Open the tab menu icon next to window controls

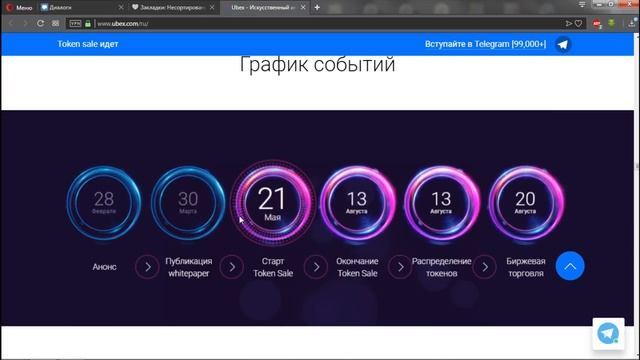[582, 4]
